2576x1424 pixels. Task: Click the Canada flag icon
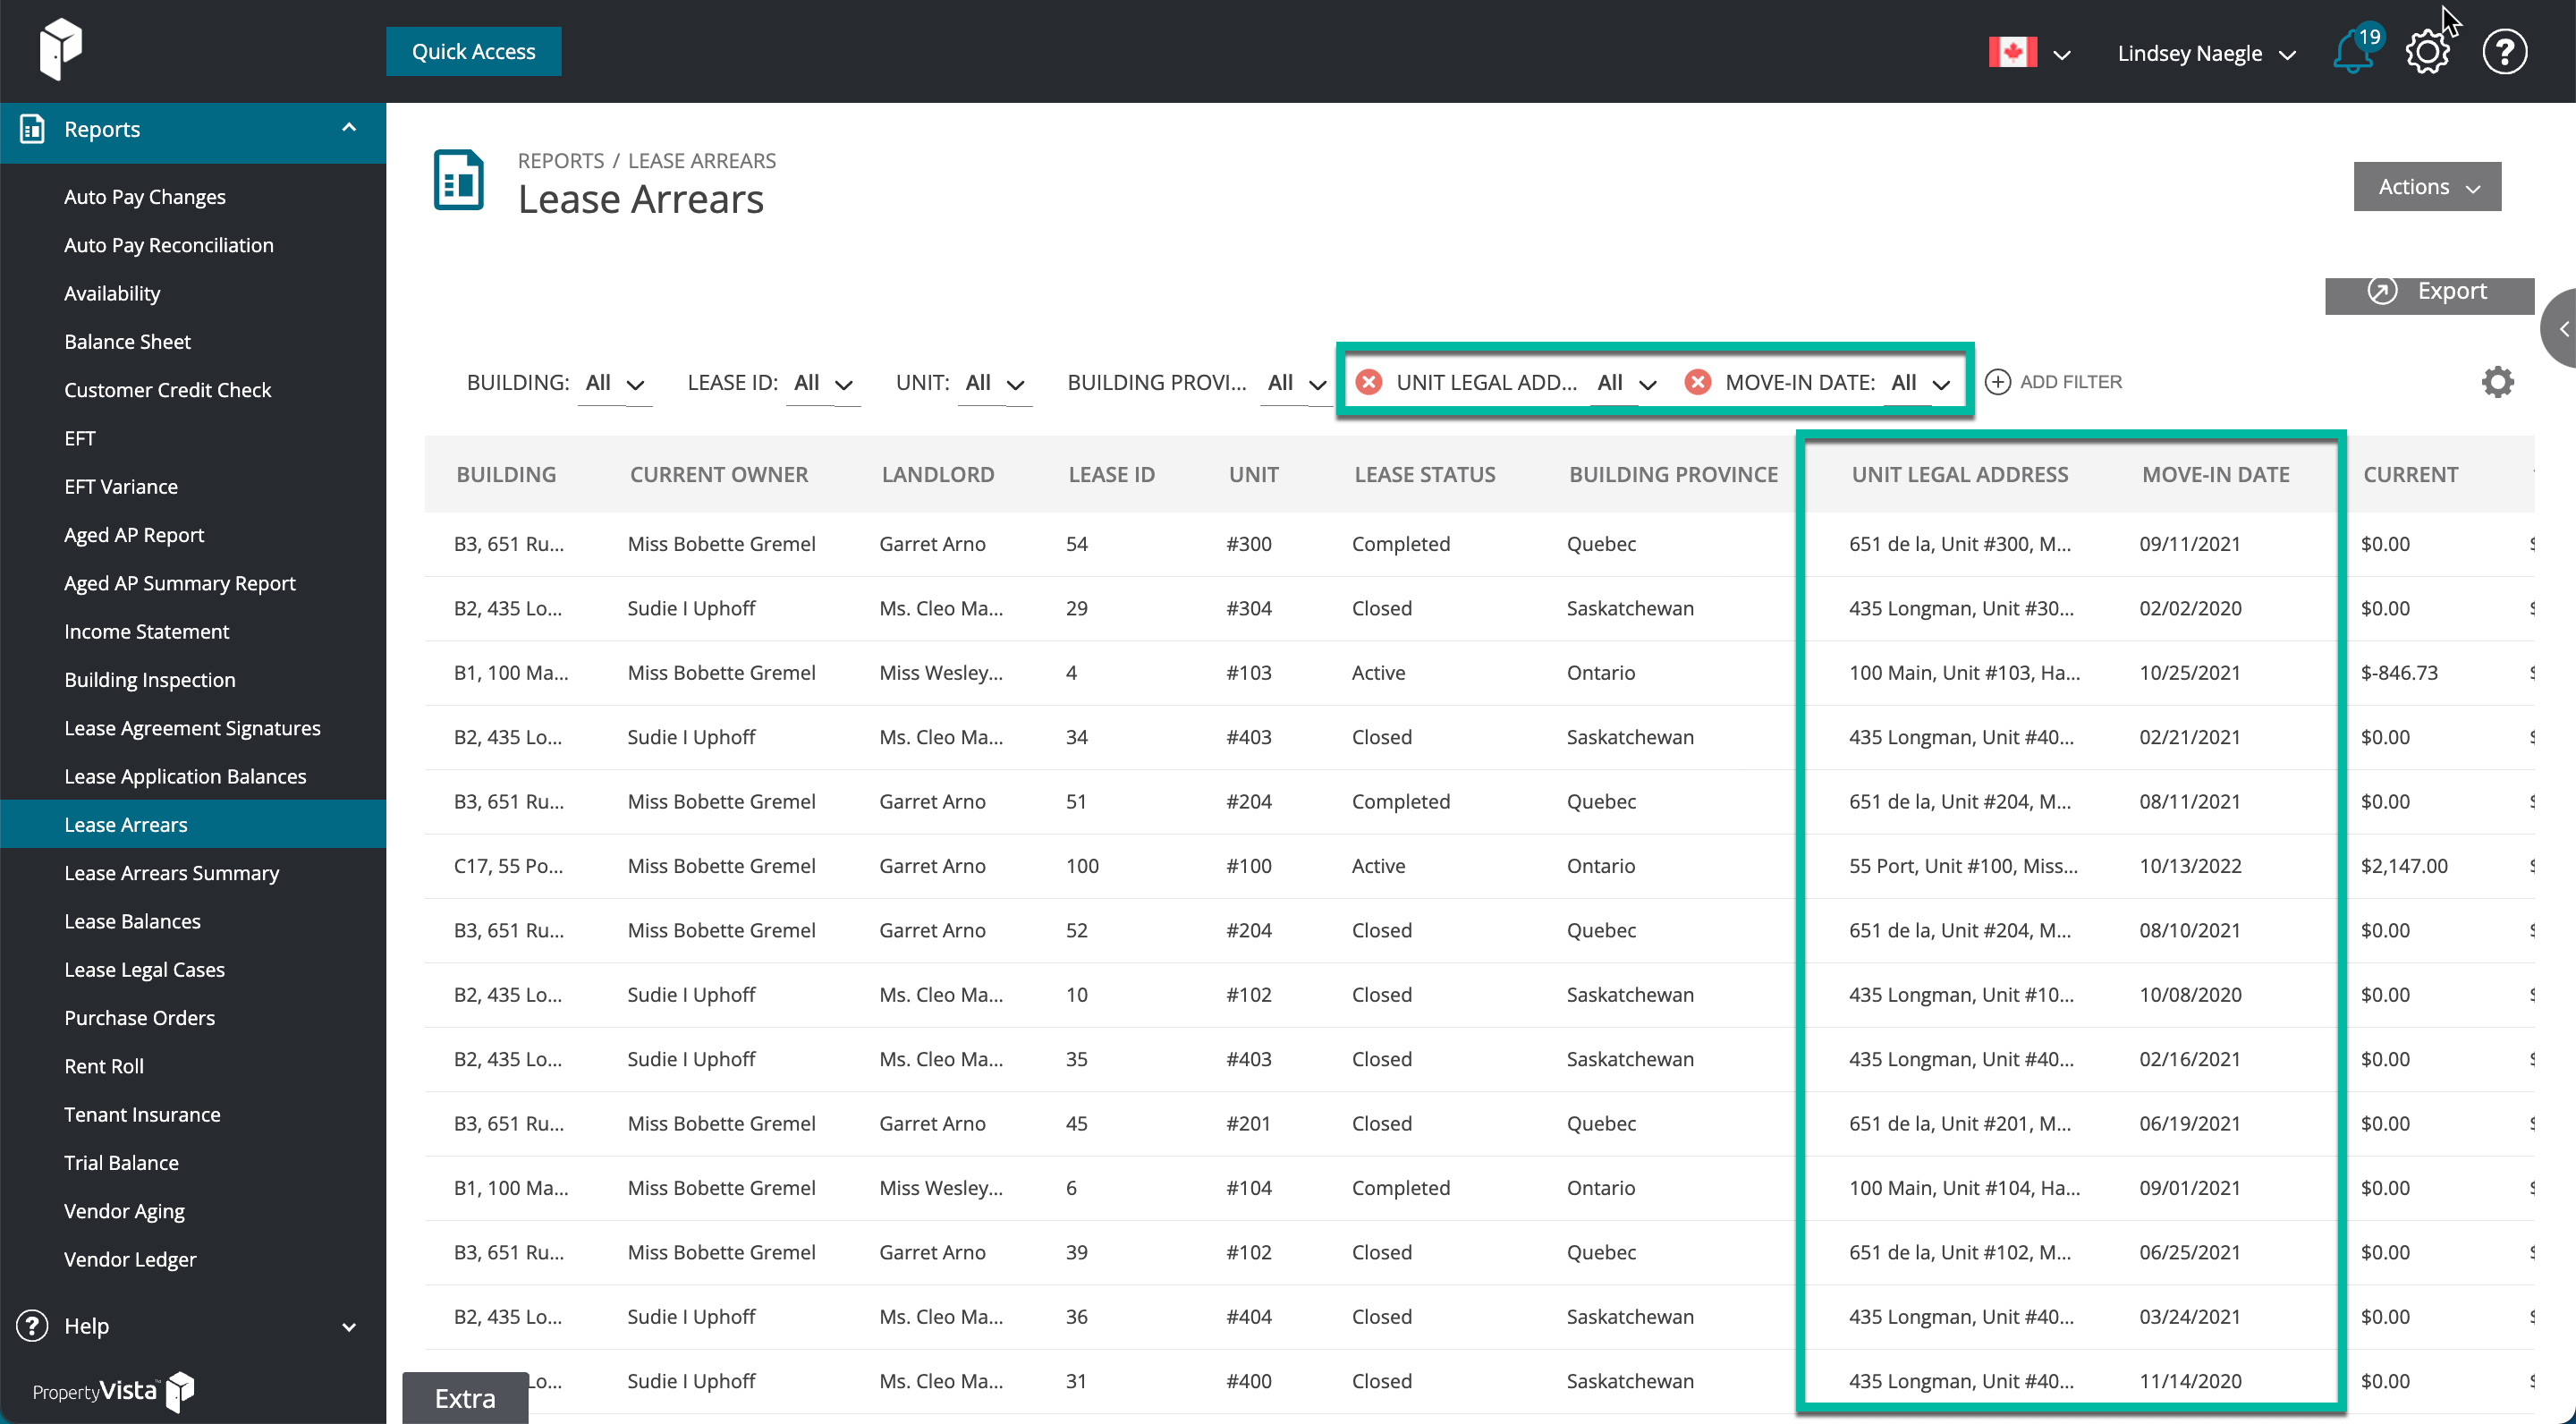point(2012,52)
